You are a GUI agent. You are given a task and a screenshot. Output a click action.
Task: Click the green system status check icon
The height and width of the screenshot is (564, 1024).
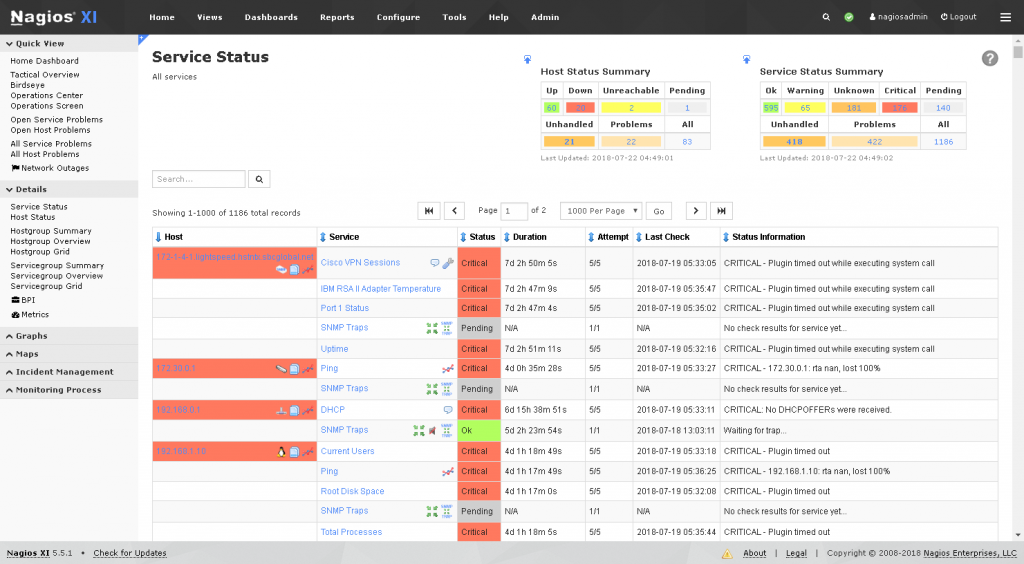848,17
